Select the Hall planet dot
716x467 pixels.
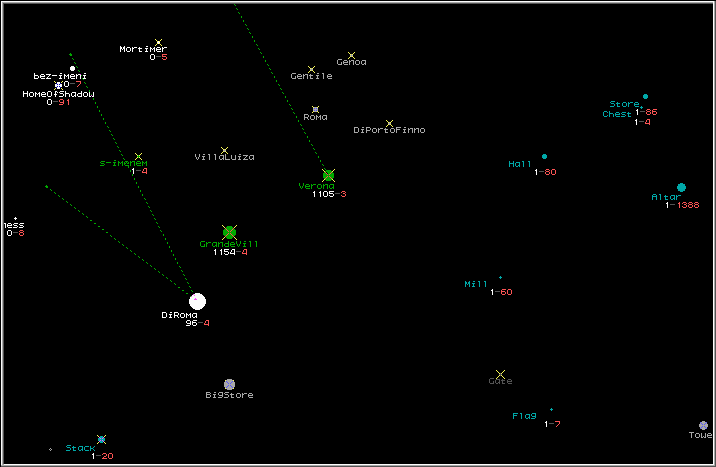tap(544, 157)
